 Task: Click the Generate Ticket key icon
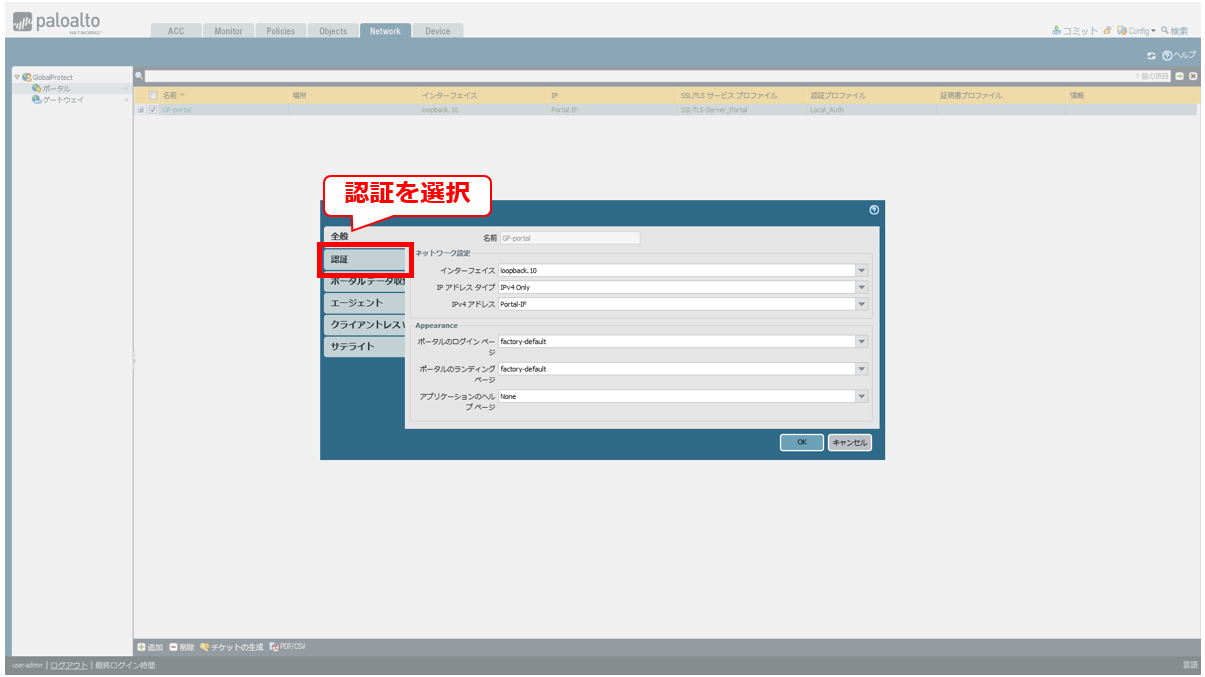tap(205, 647)
